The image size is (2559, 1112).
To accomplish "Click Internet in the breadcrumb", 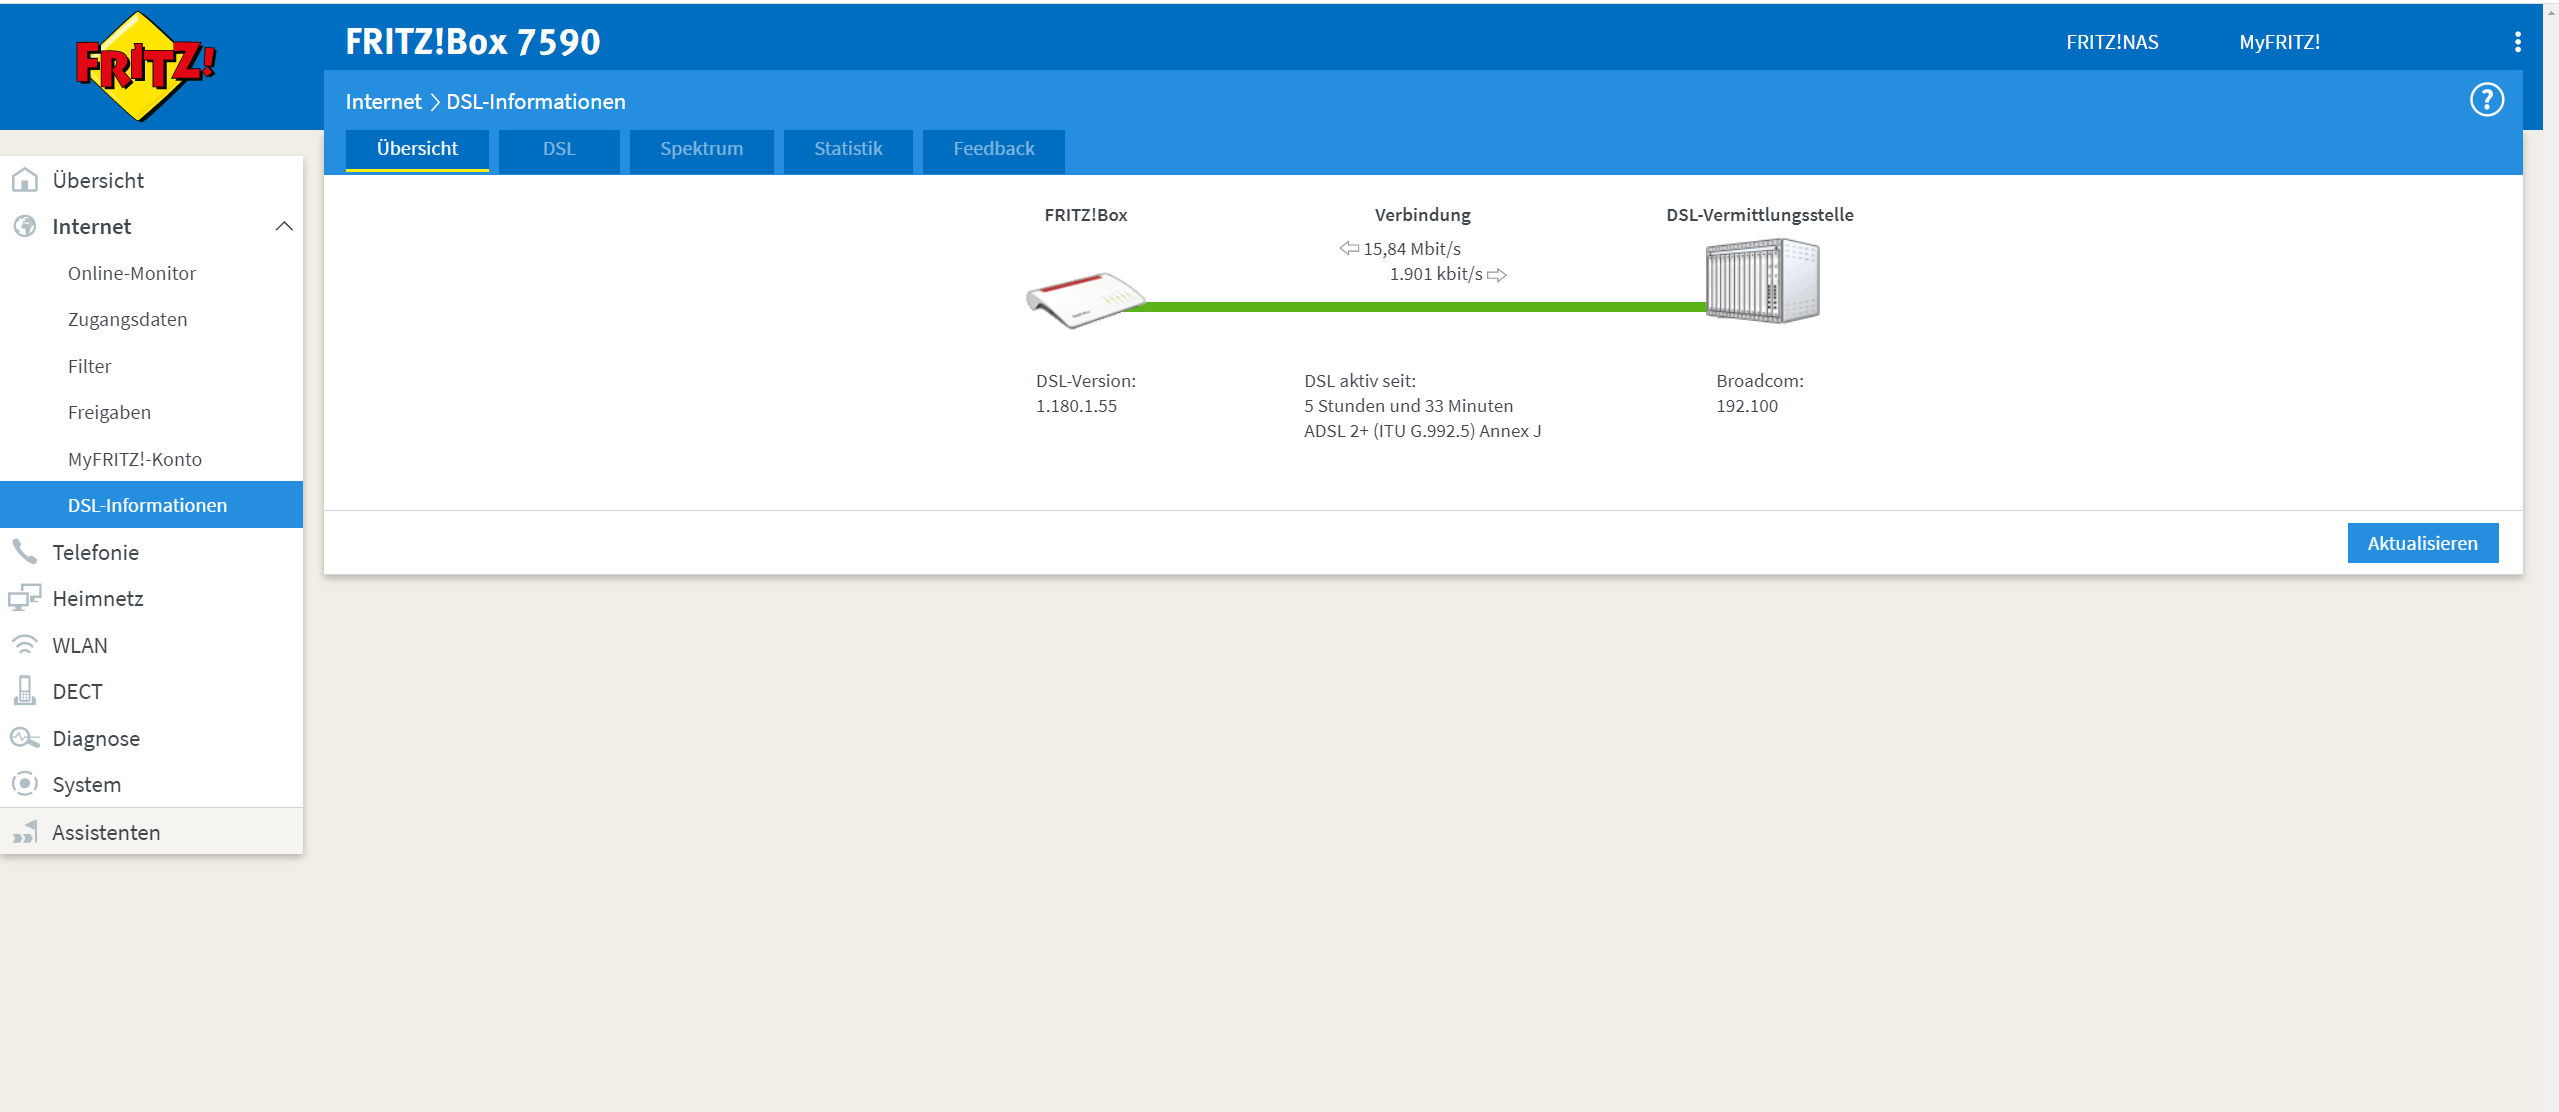I will click(383, 102).
